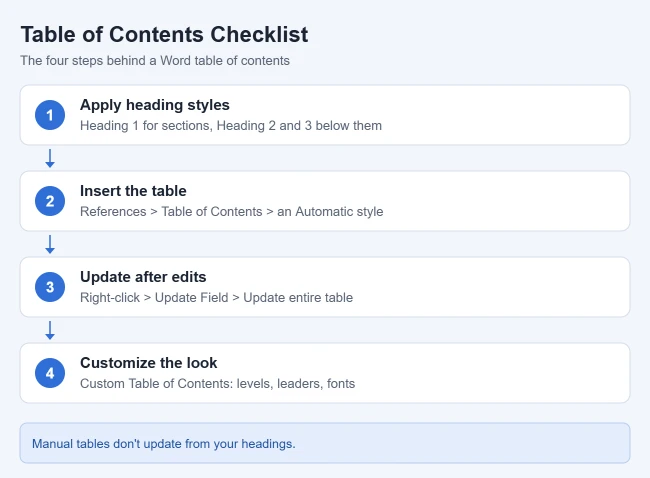
Task: Click 'References > Table of Contents' description
Action: [231, 211]
